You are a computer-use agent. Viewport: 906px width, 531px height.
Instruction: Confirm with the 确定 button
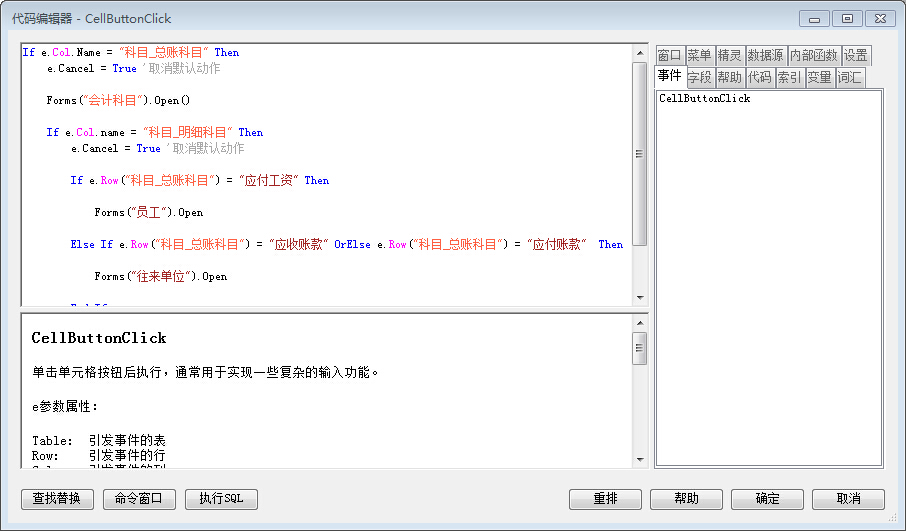coord(767,499)
